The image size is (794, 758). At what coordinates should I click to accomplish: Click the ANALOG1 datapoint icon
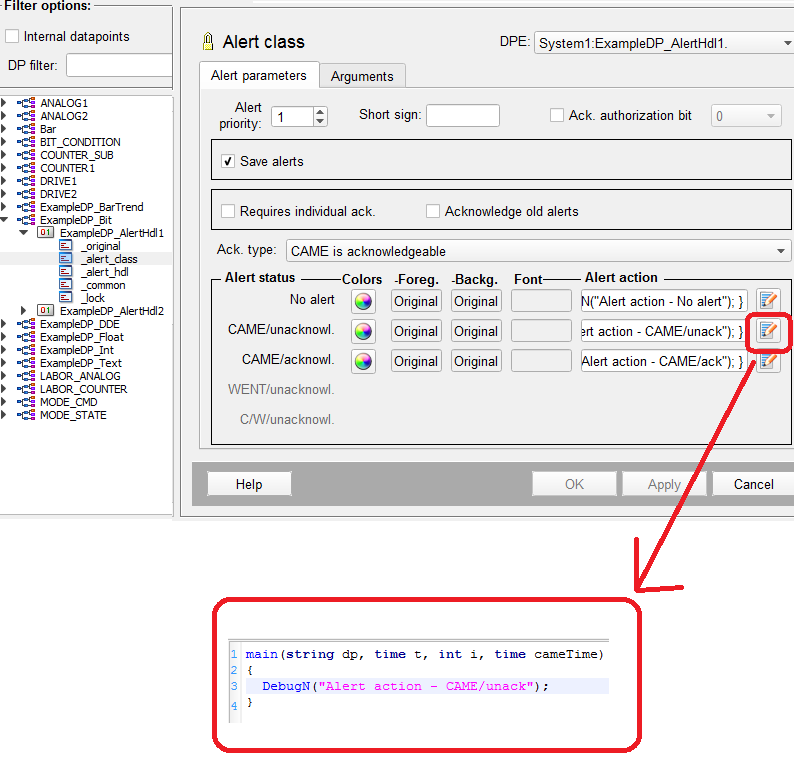pyautogui.click(x=27, y=103)
